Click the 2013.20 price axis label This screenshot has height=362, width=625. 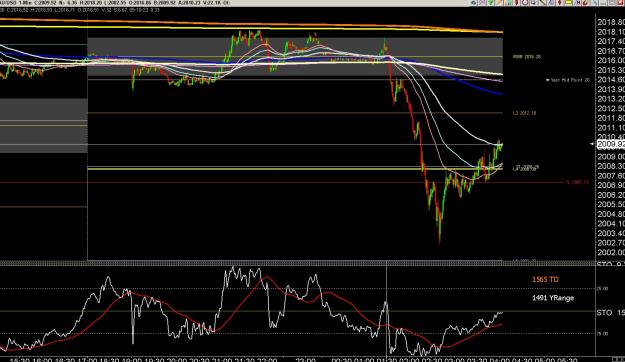point(611,99)
